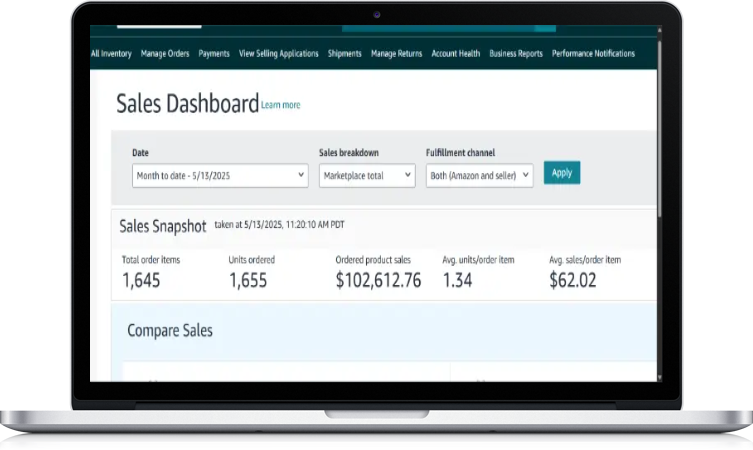The image size is (753, 450).
Task: Open Account Health from the nav bar
Action: pyautogui.click(x=456, y=54)
